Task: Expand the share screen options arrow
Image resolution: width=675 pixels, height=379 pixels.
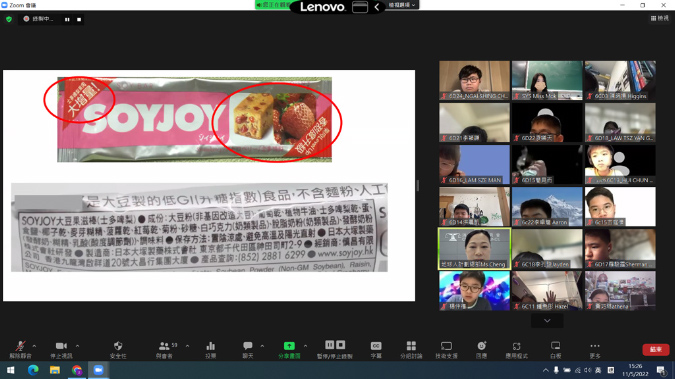Action: pyautogui.click(x=305, y=346)
